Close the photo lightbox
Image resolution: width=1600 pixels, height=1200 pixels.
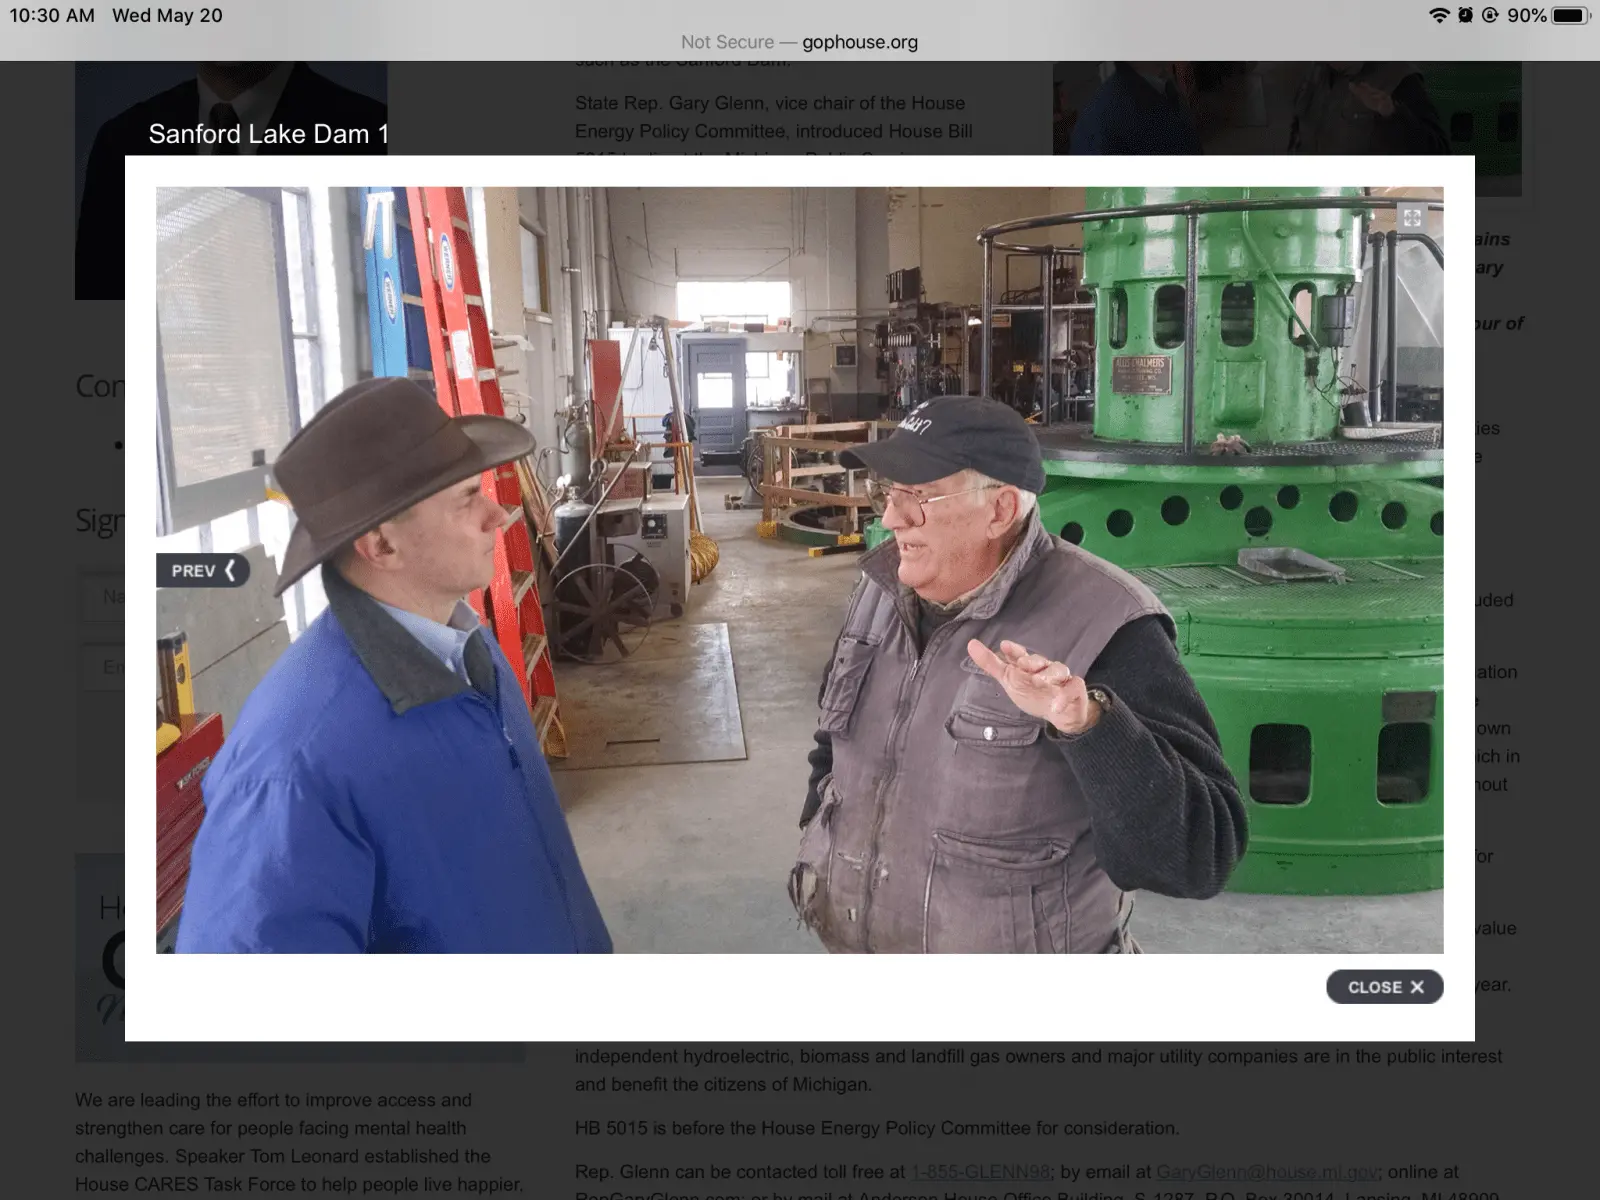[x=1384, y=987]
